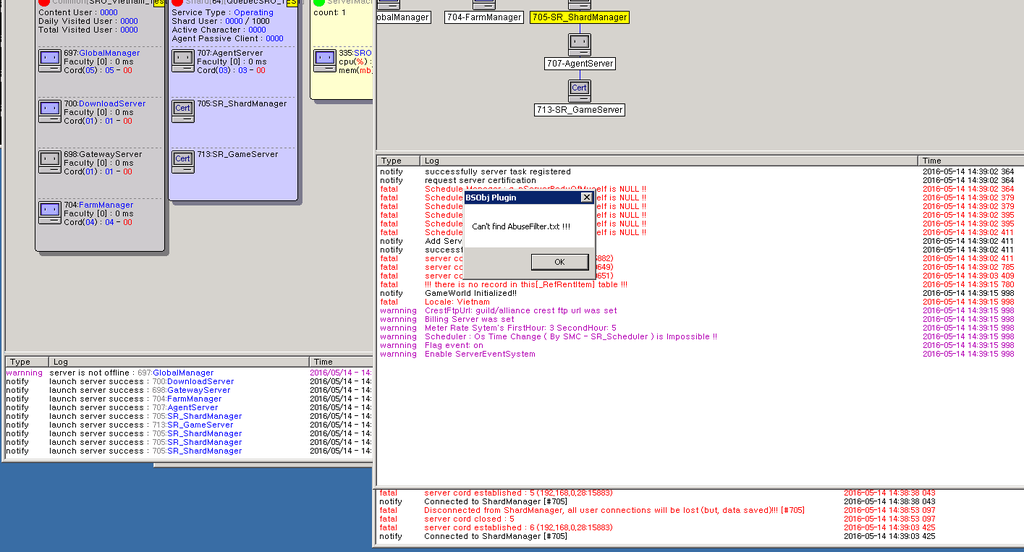Select the 698 GatewayServer computer icon

coord(50,162)
